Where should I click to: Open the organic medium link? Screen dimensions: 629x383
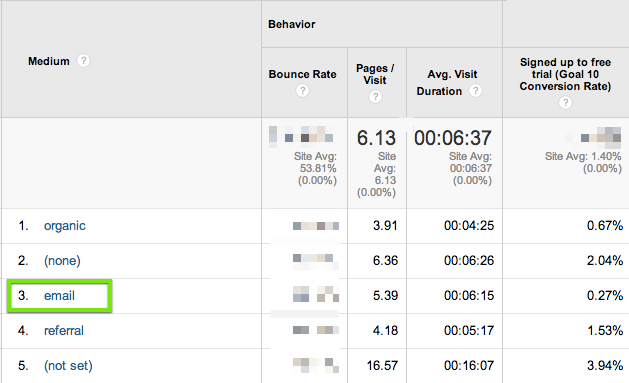click(65, 226)
